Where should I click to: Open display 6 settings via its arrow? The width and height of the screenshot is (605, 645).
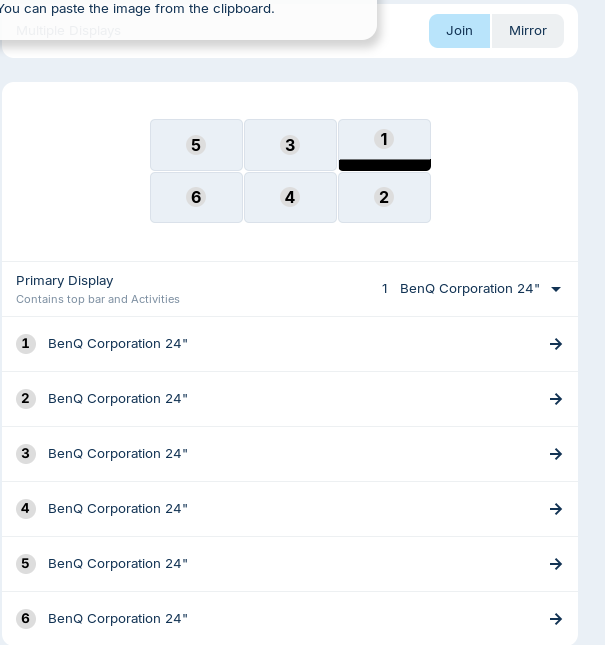[556, 619]
